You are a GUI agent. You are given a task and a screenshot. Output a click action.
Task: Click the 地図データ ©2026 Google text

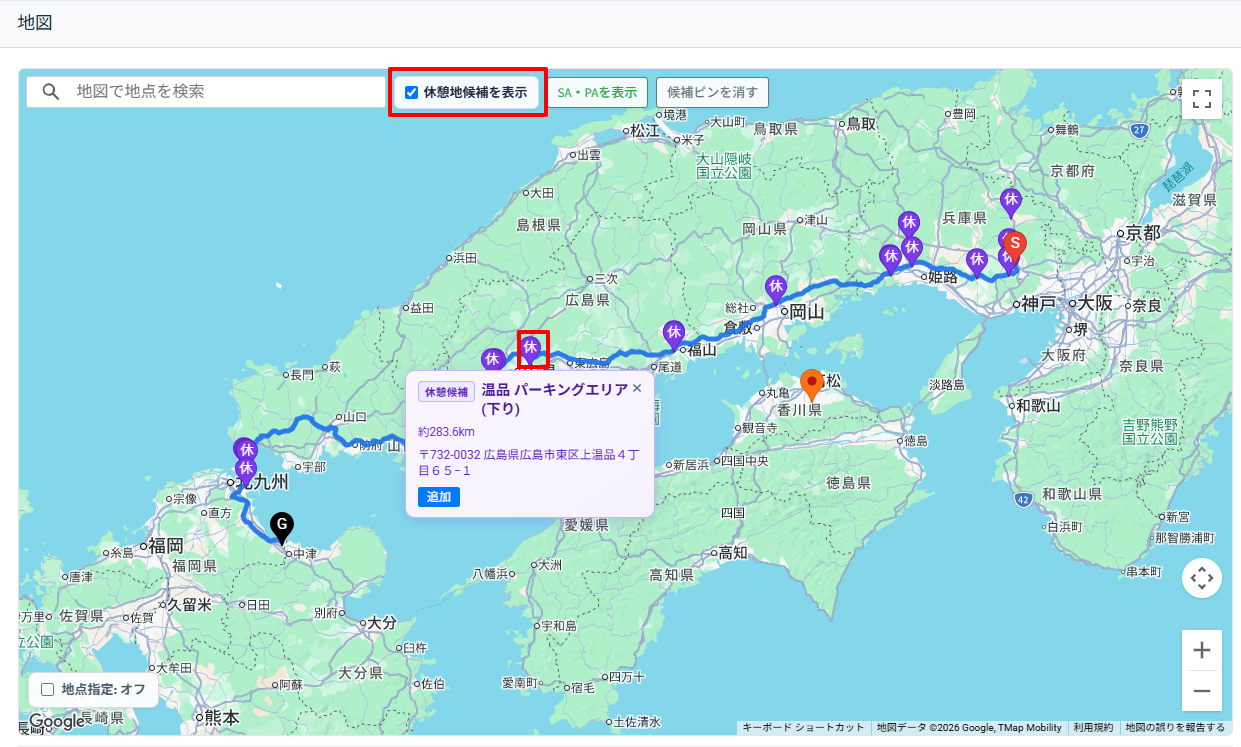pos(969,728)
